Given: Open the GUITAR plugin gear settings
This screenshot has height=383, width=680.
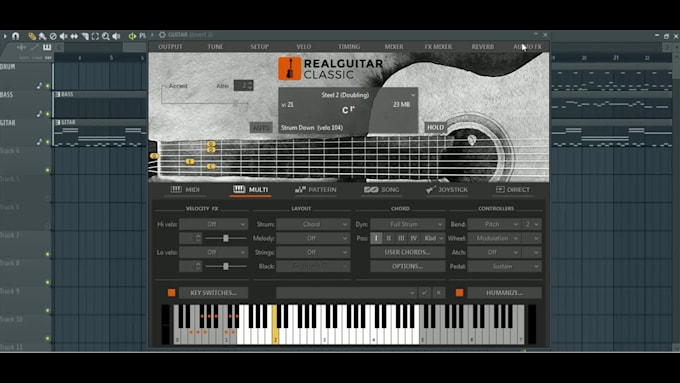Looking at the screenshot, I should 162,35.
